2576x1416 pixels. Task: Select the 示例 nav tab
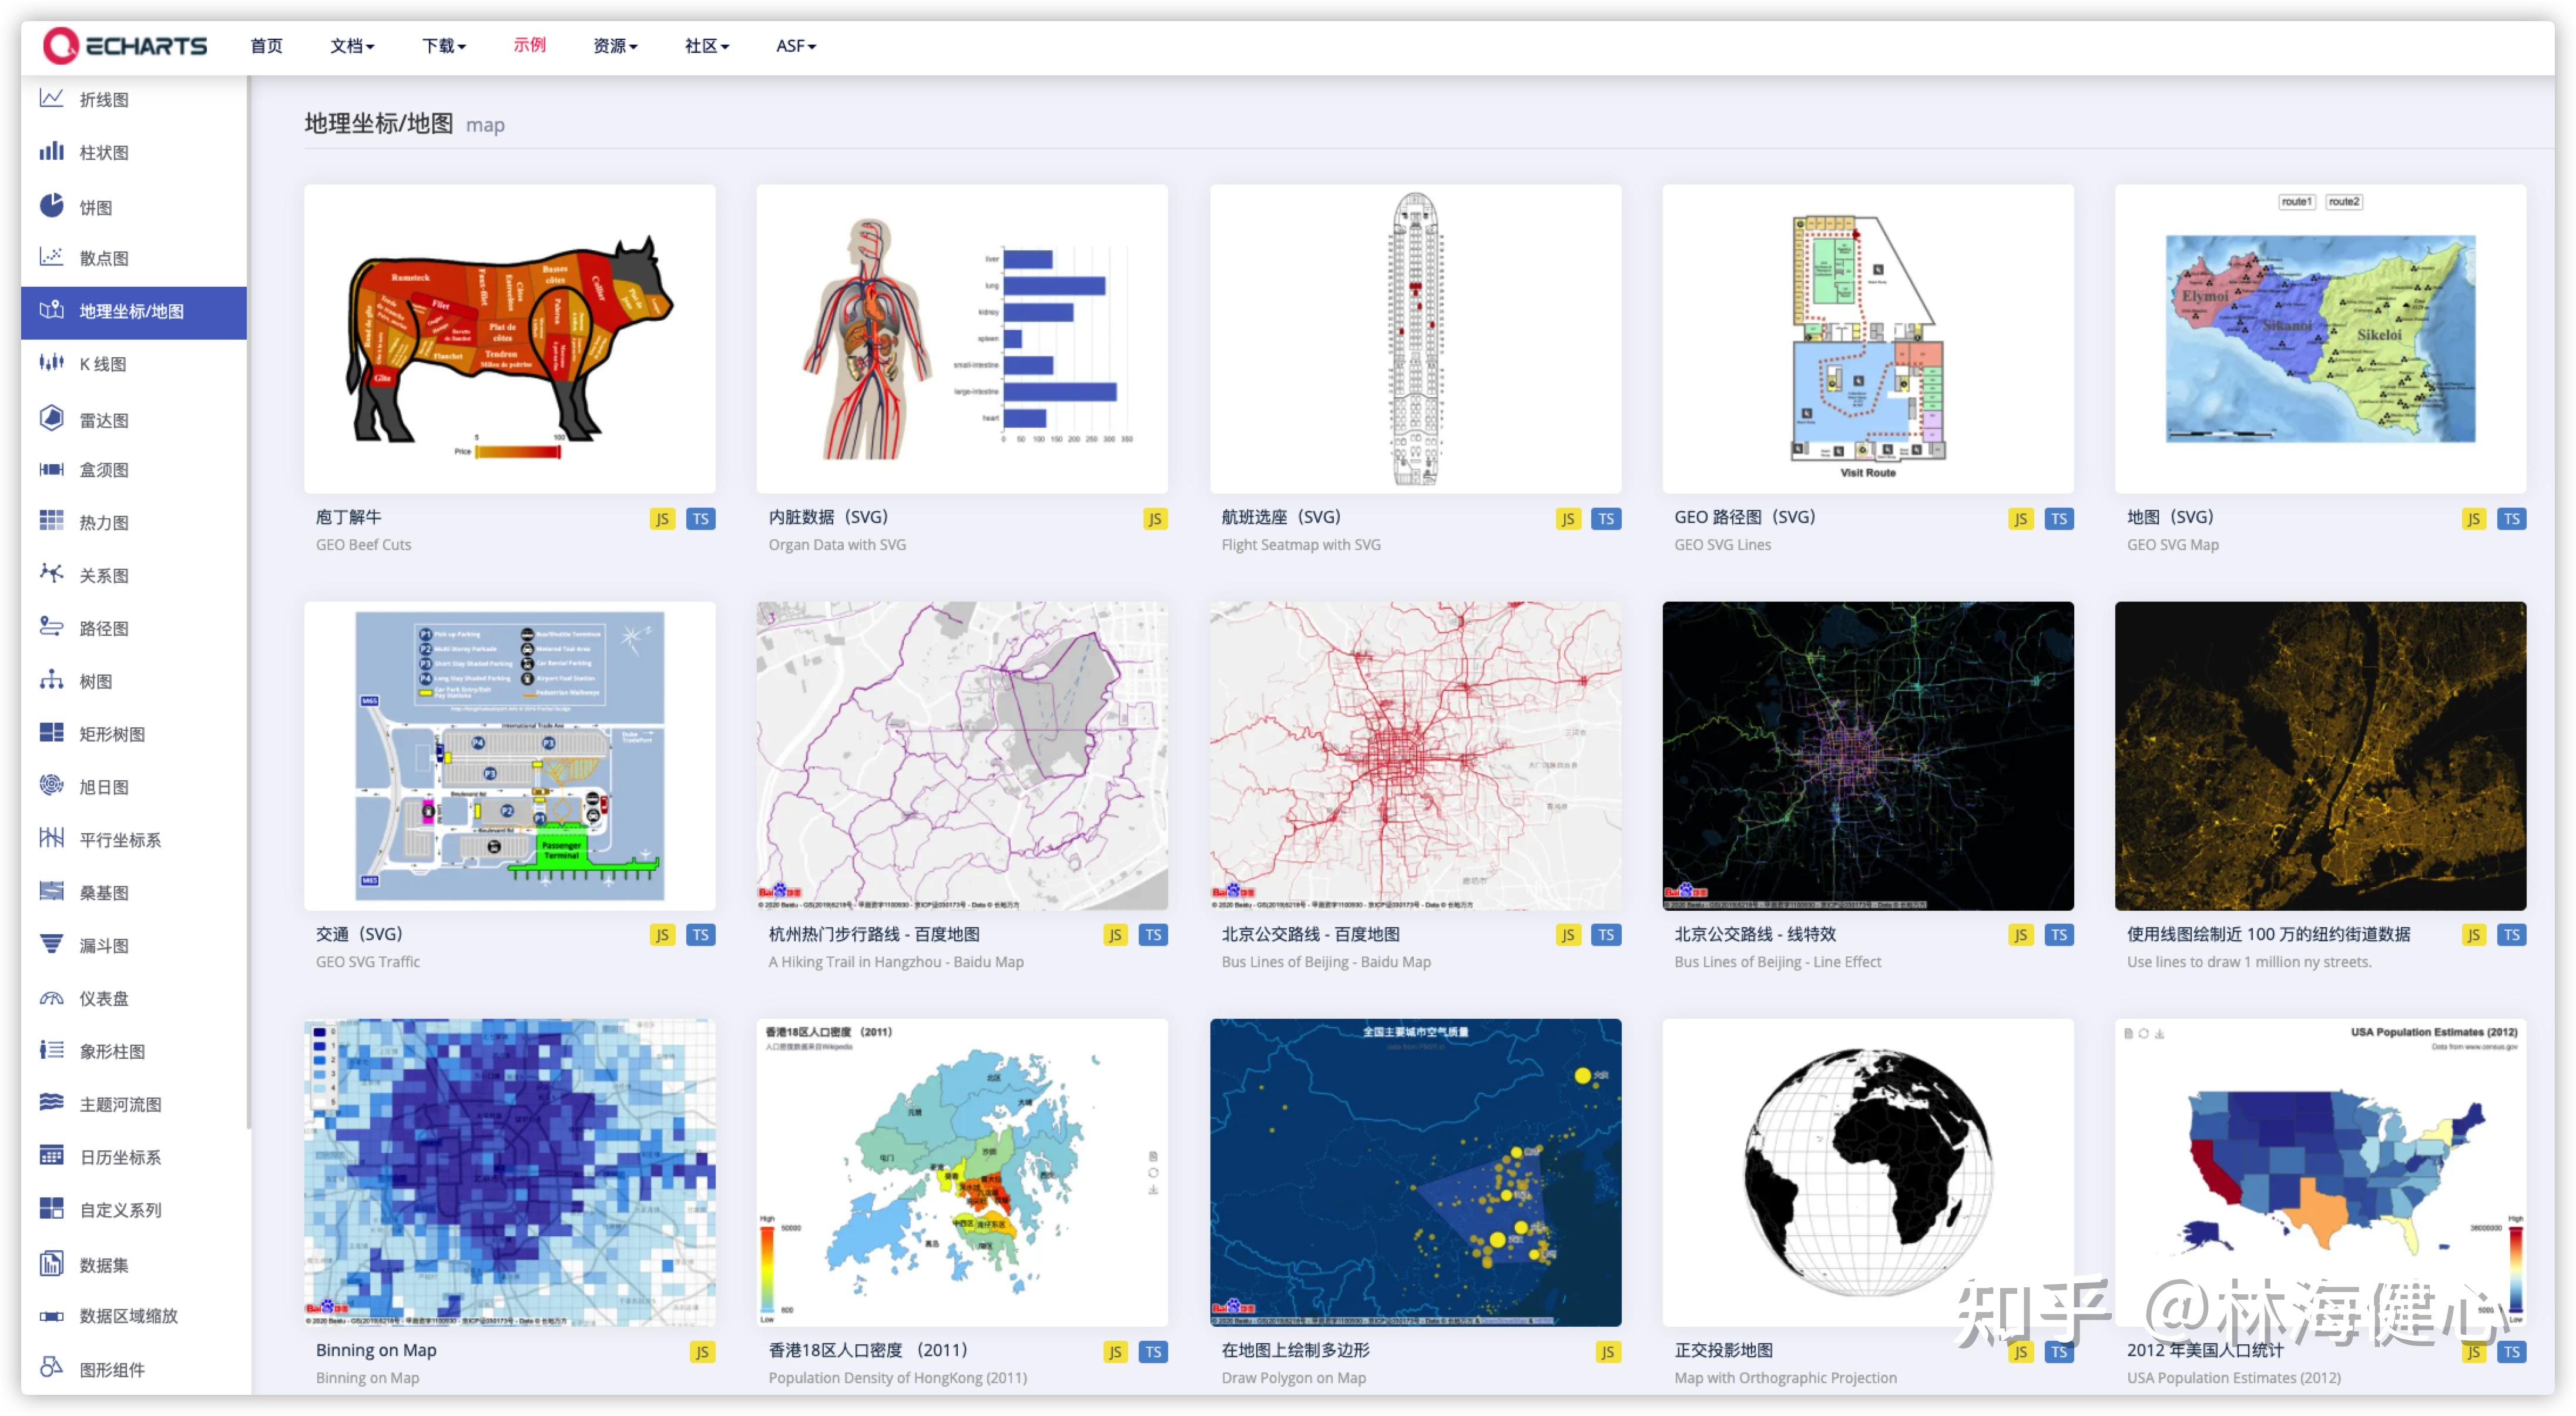click(x=529, y=45)
